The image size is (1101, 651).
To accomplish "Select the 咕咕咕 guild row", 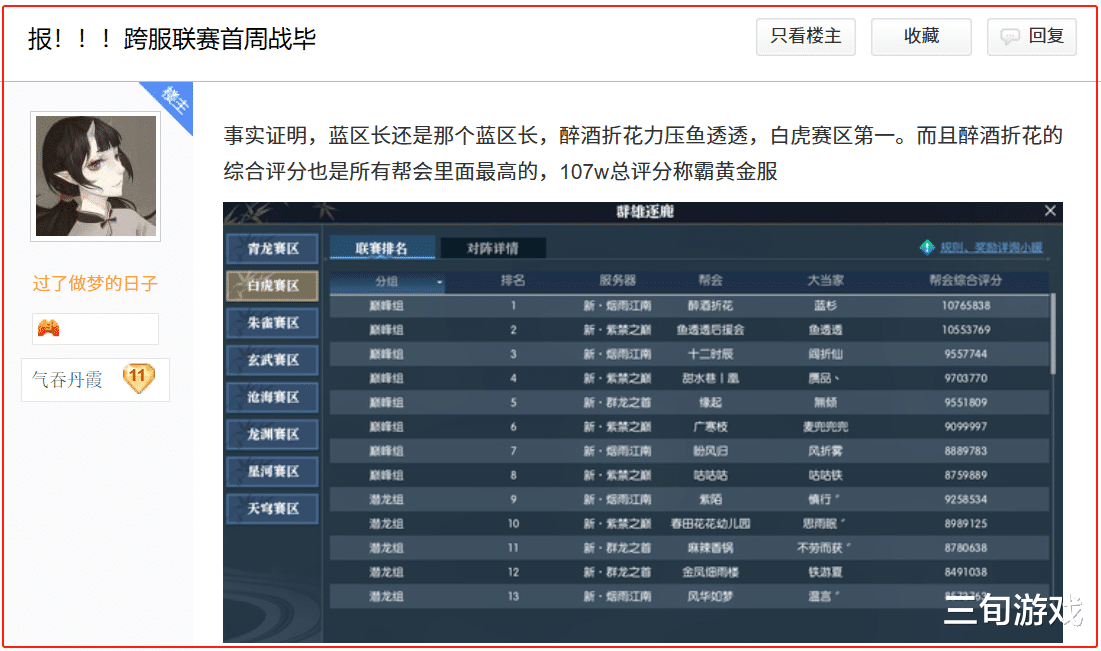I will [x=690, y=475].
